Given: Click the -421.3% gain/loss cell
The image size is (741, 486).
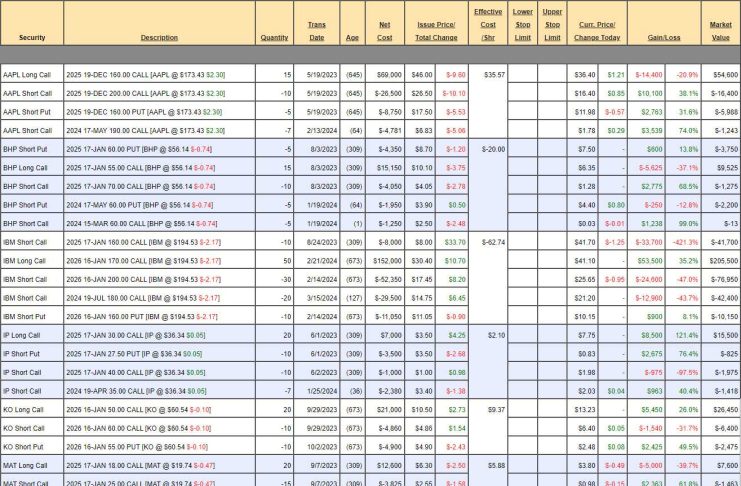Looking at the screenshot, I should 685,242.
